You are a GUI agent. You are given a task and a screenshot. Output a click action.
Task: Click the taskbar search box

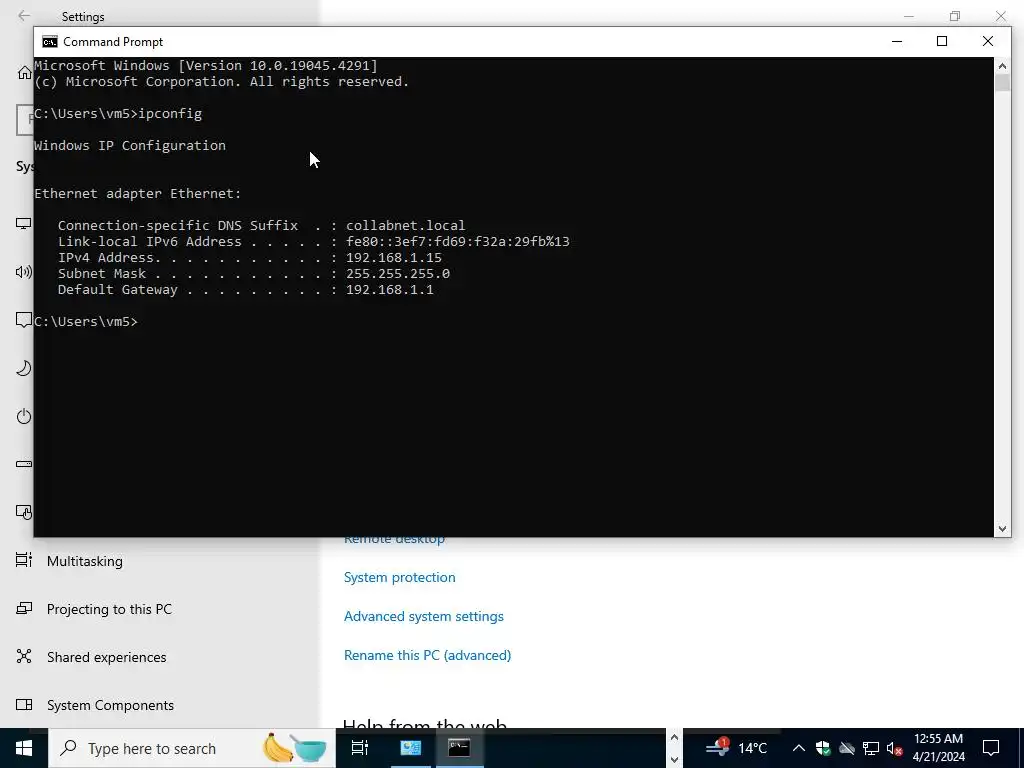pyautogui.click(x=192, y=748)
